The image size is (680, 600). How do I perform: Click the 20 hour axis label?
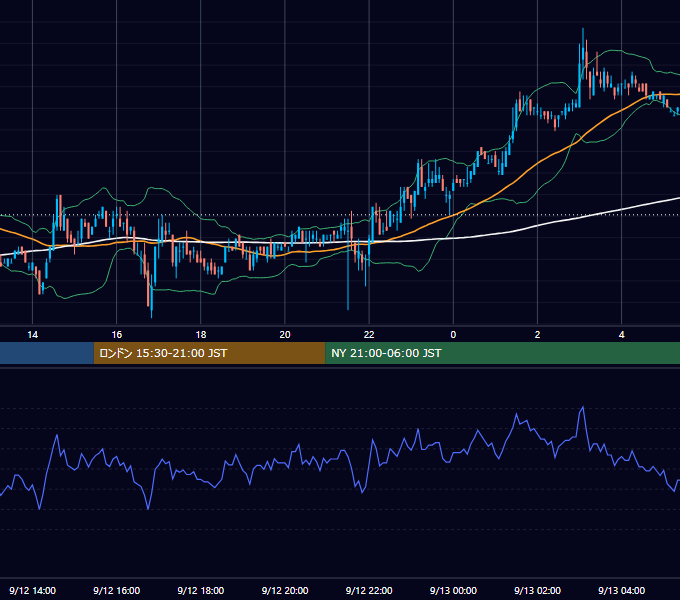(x=285, y=335)
